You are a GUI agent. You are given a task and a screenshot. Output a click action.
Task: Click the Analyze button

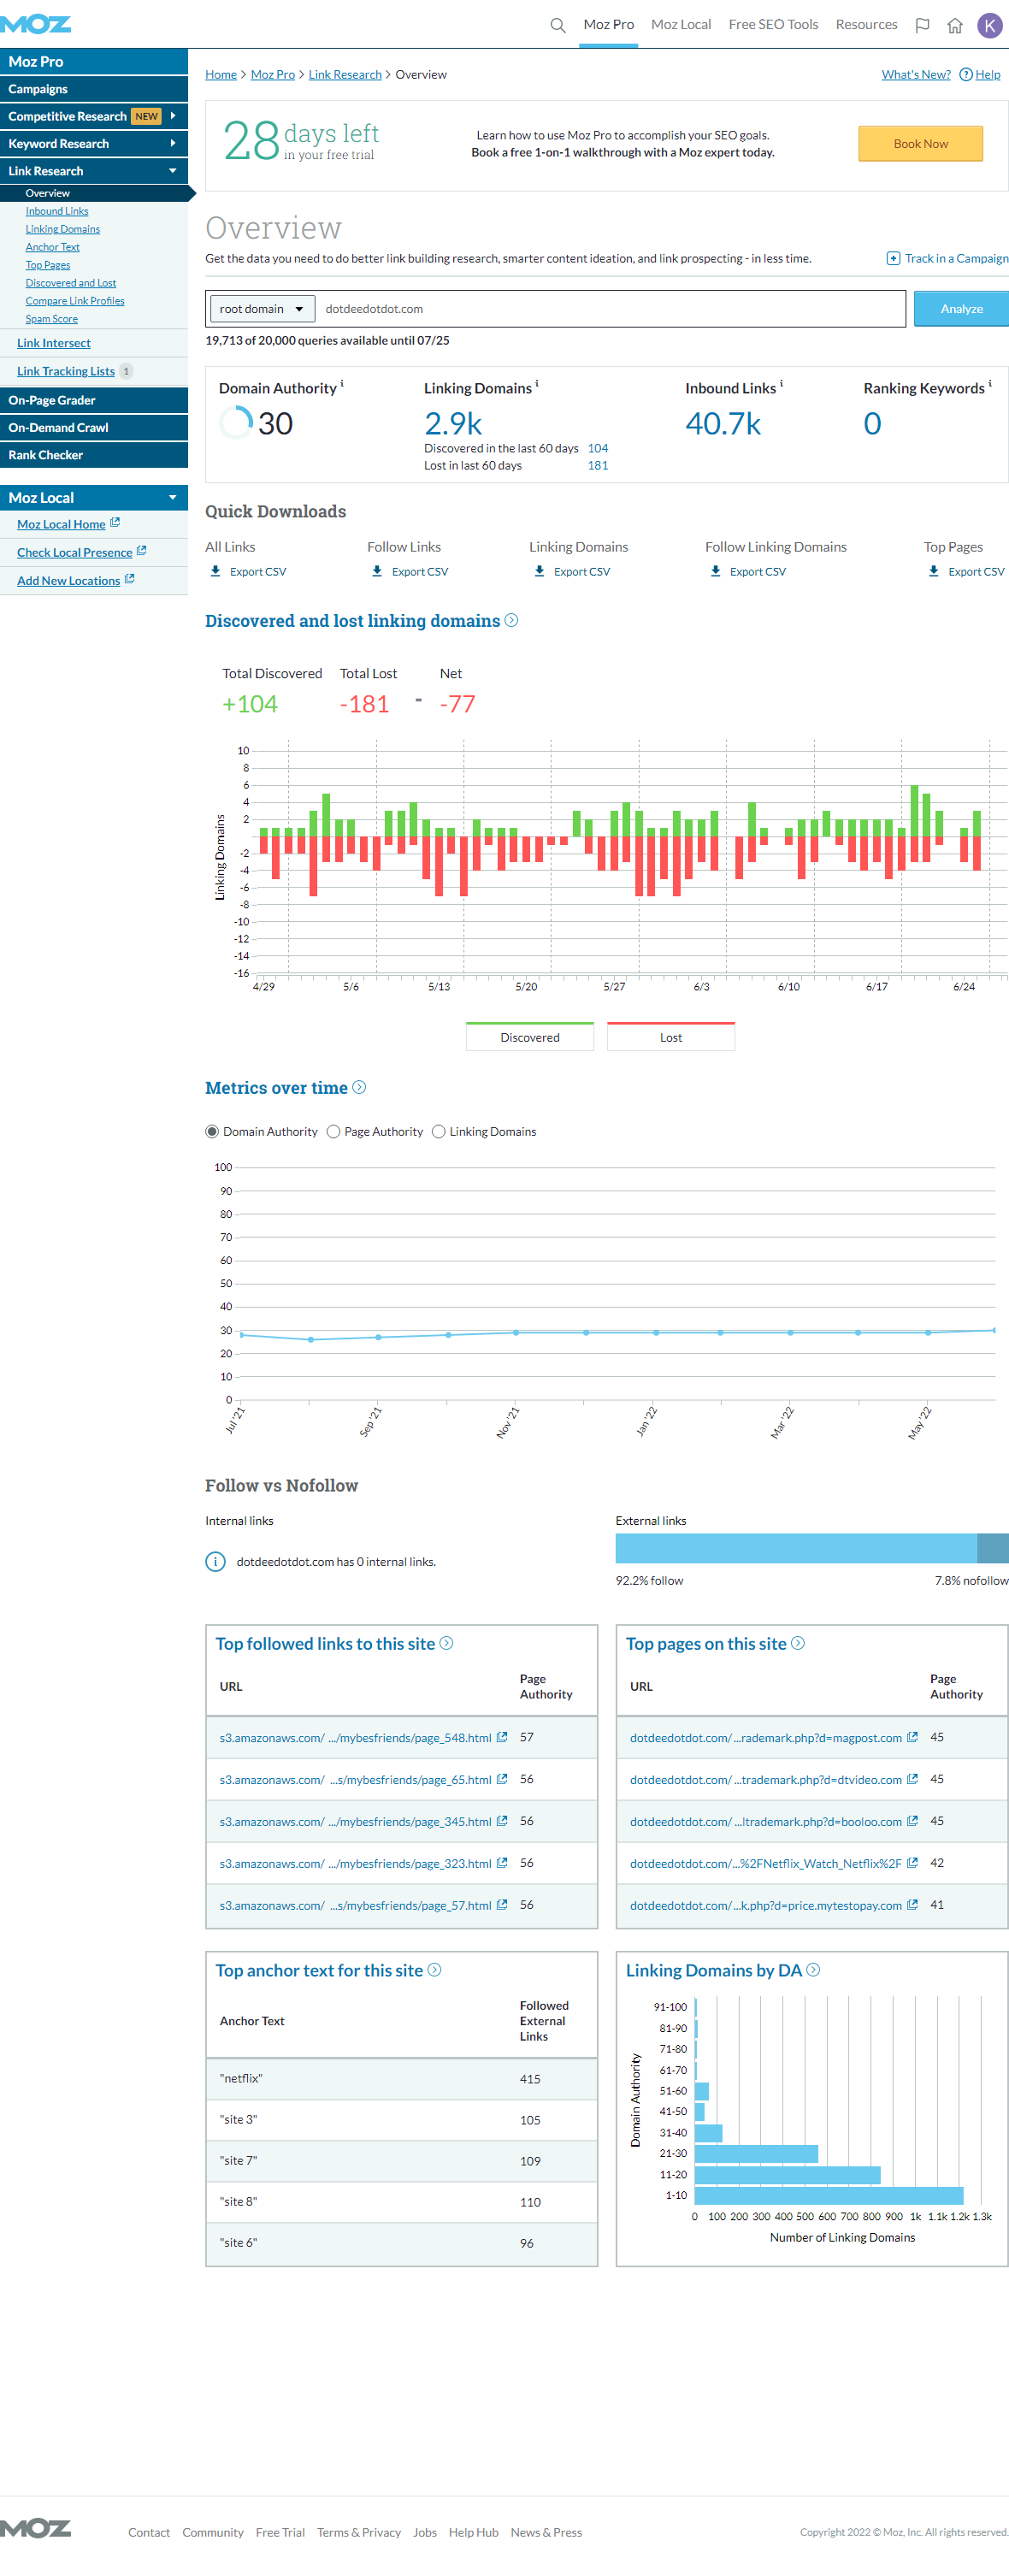click(961, 309)
